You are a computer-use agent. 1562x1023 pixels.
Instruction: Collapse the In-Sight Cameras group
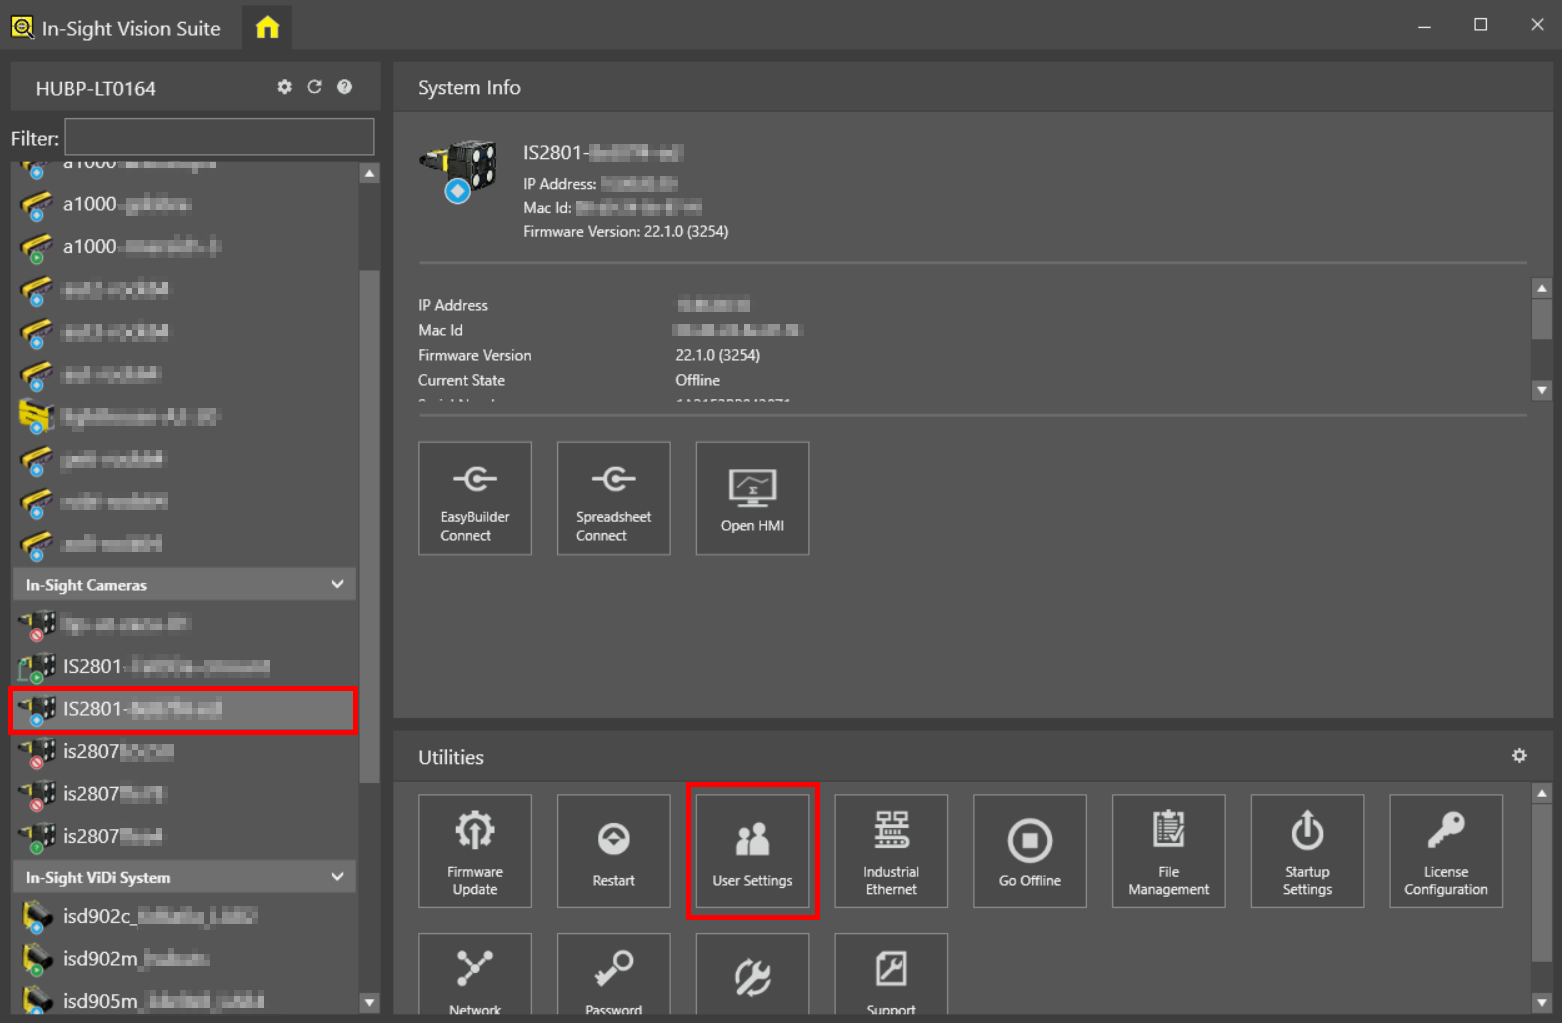coord(337,584)
